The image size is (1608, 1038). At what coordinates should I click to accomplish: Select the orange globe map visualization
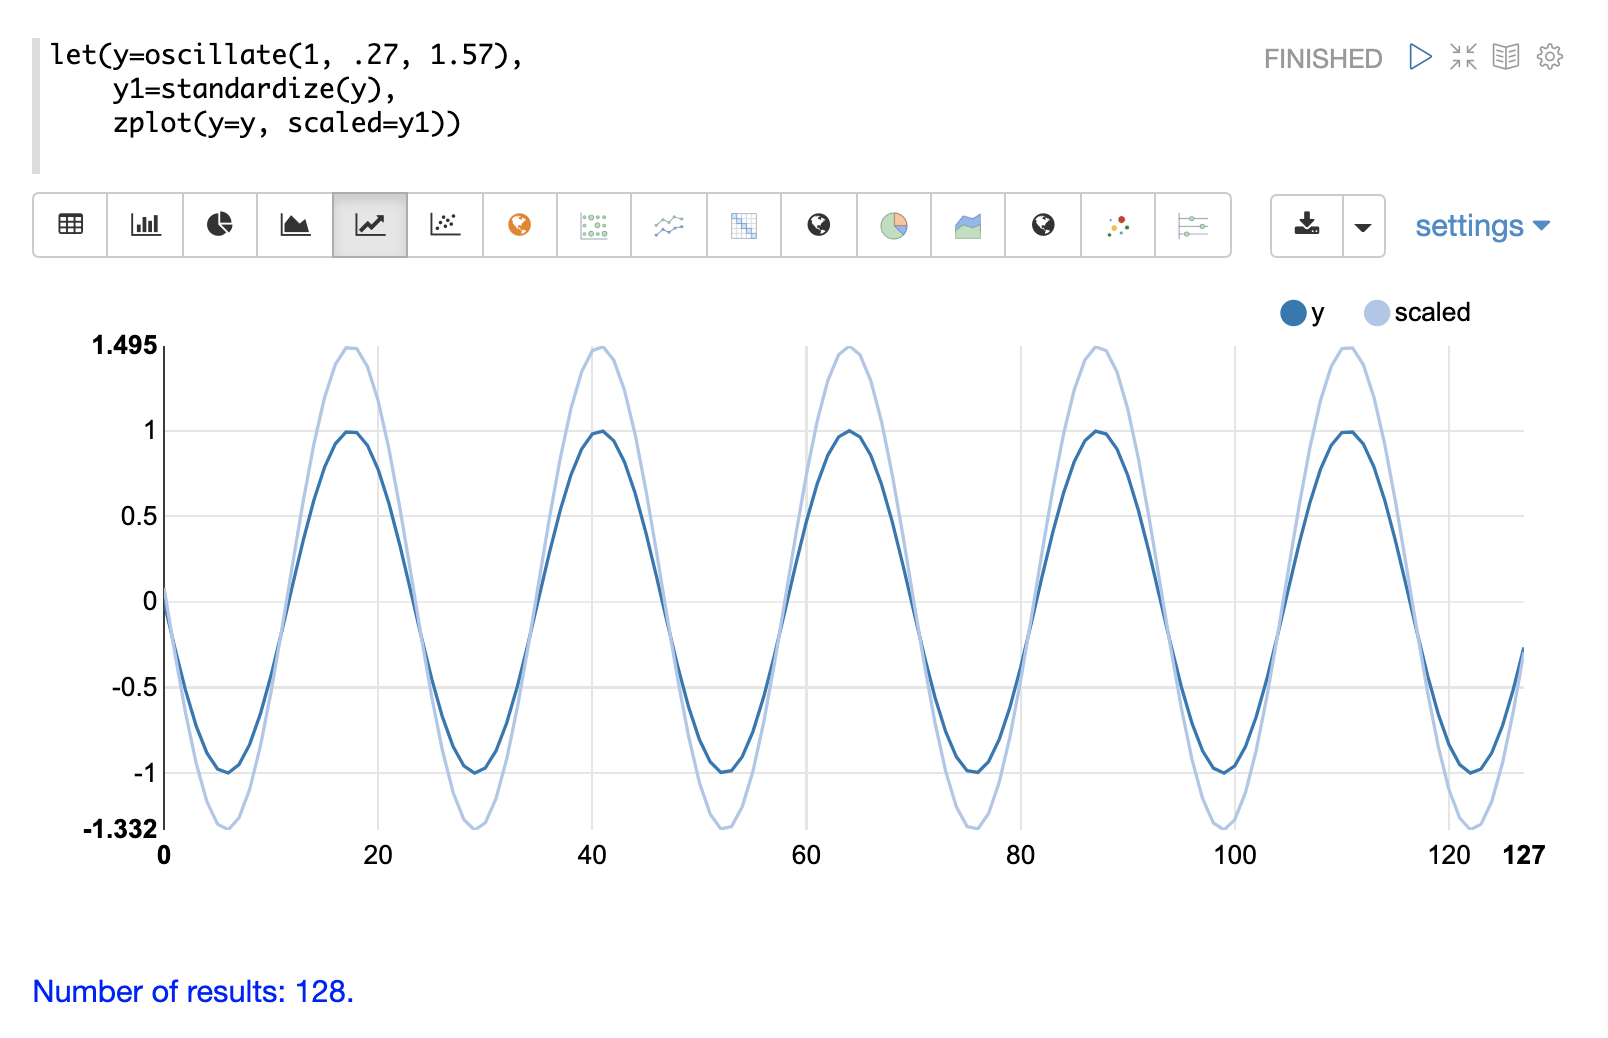[x=519, y=225]
